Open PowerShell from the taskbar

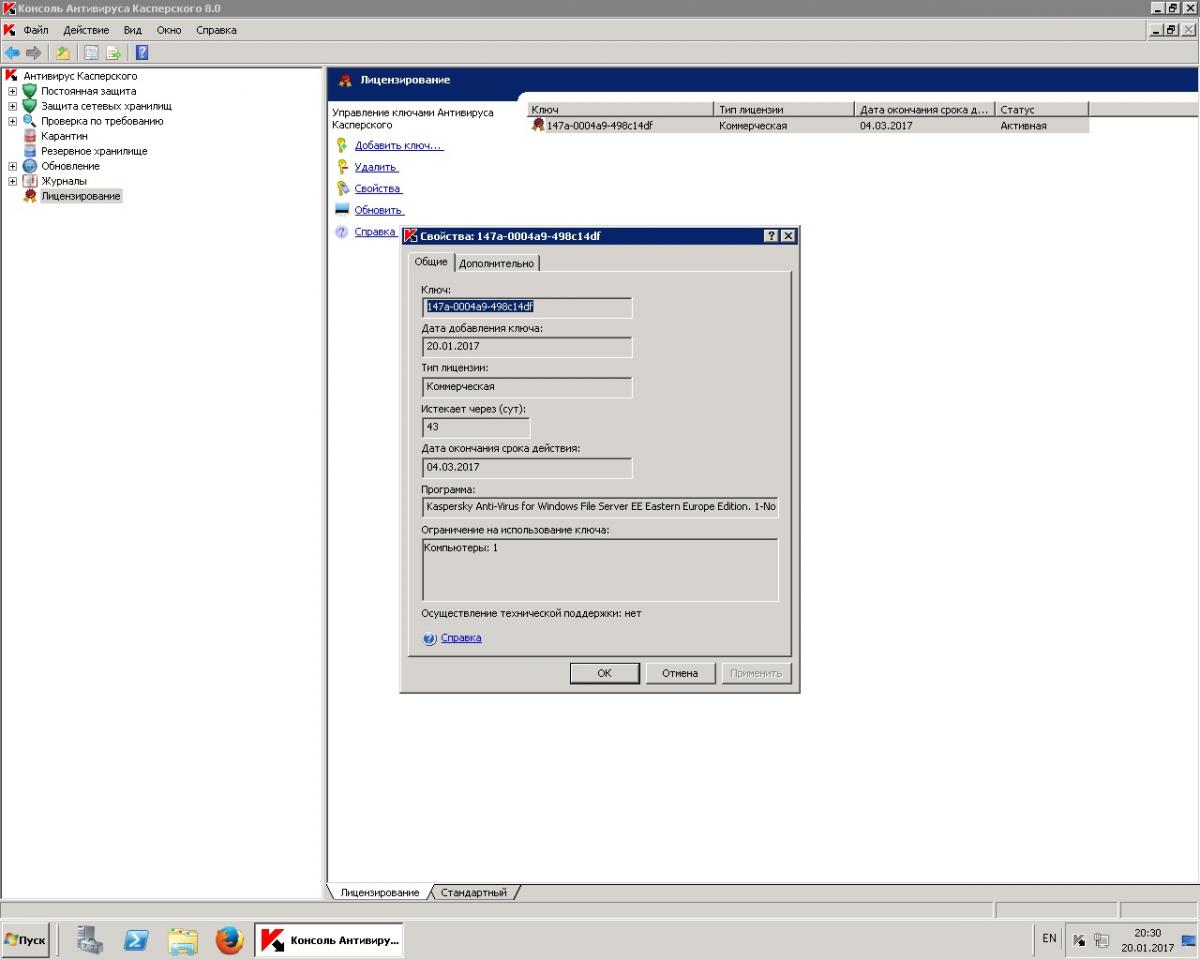click(x=137, y=940)
